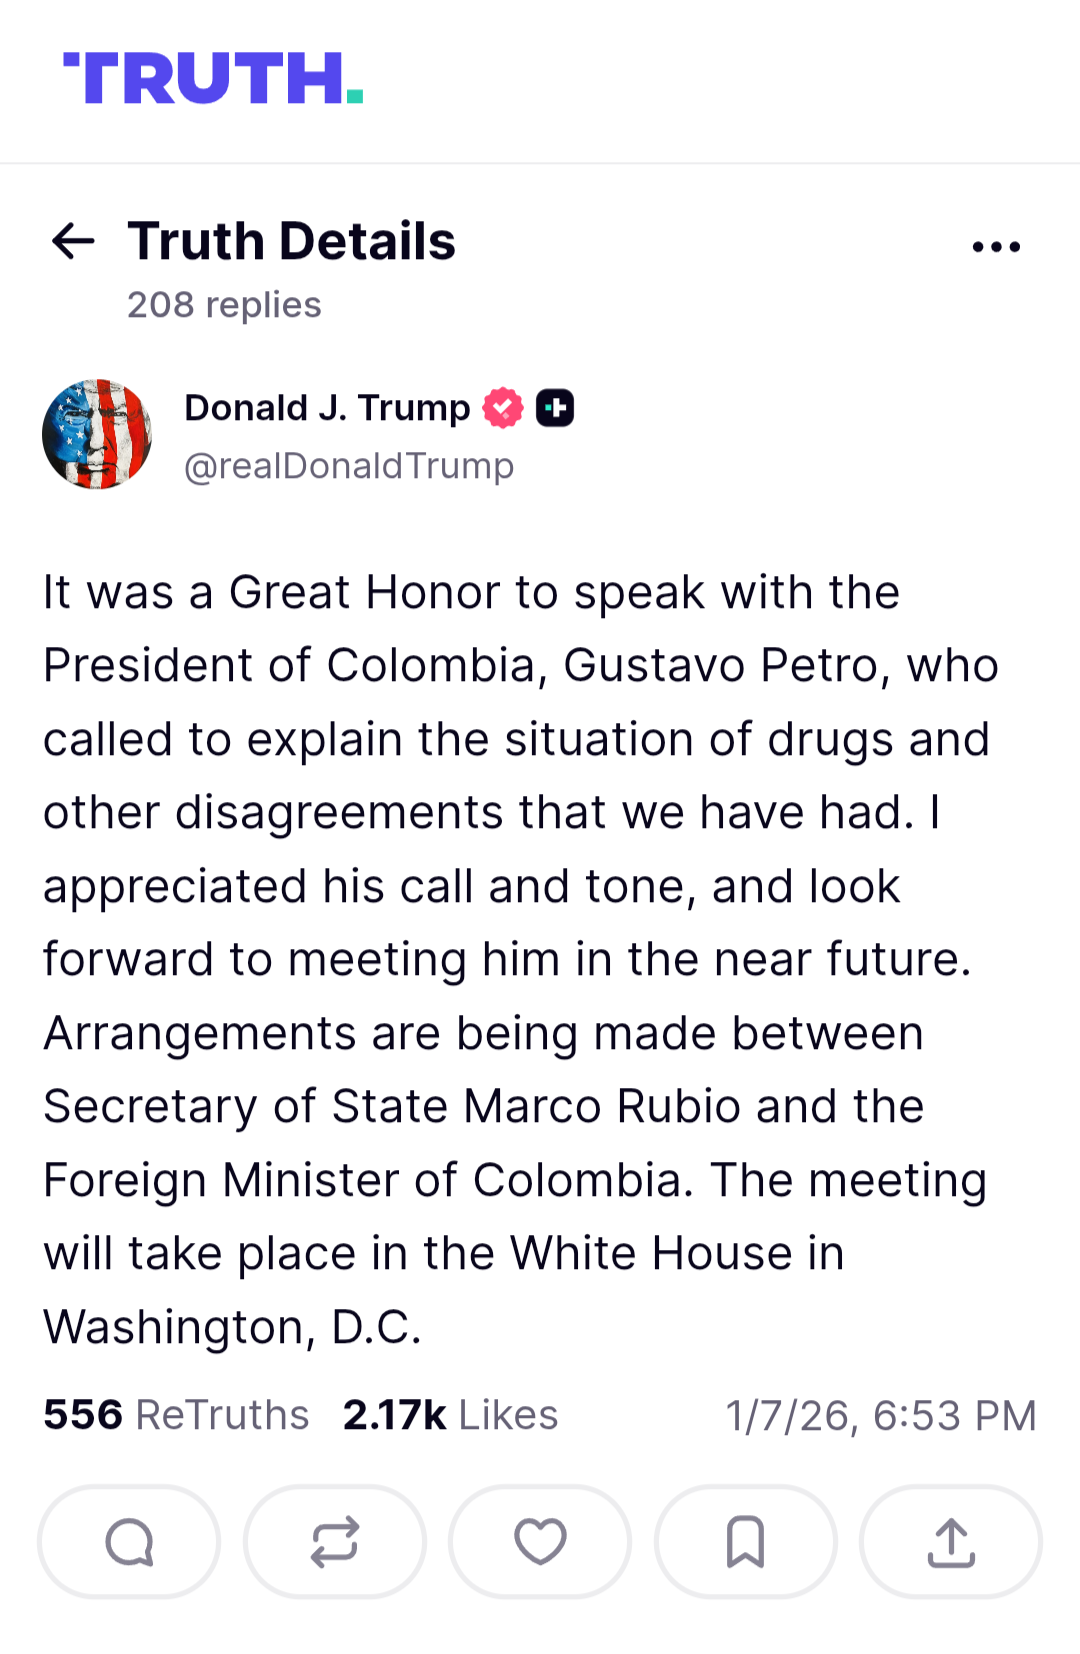Share the post via upload icon
1080x1654 pixels.
coord(951,1541)
